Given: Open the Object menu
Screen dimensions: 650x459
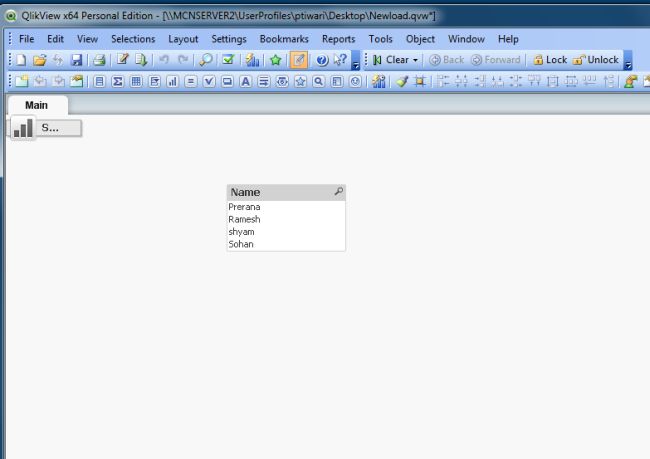Looking at the screenshot, I should [x=420, y=39].
